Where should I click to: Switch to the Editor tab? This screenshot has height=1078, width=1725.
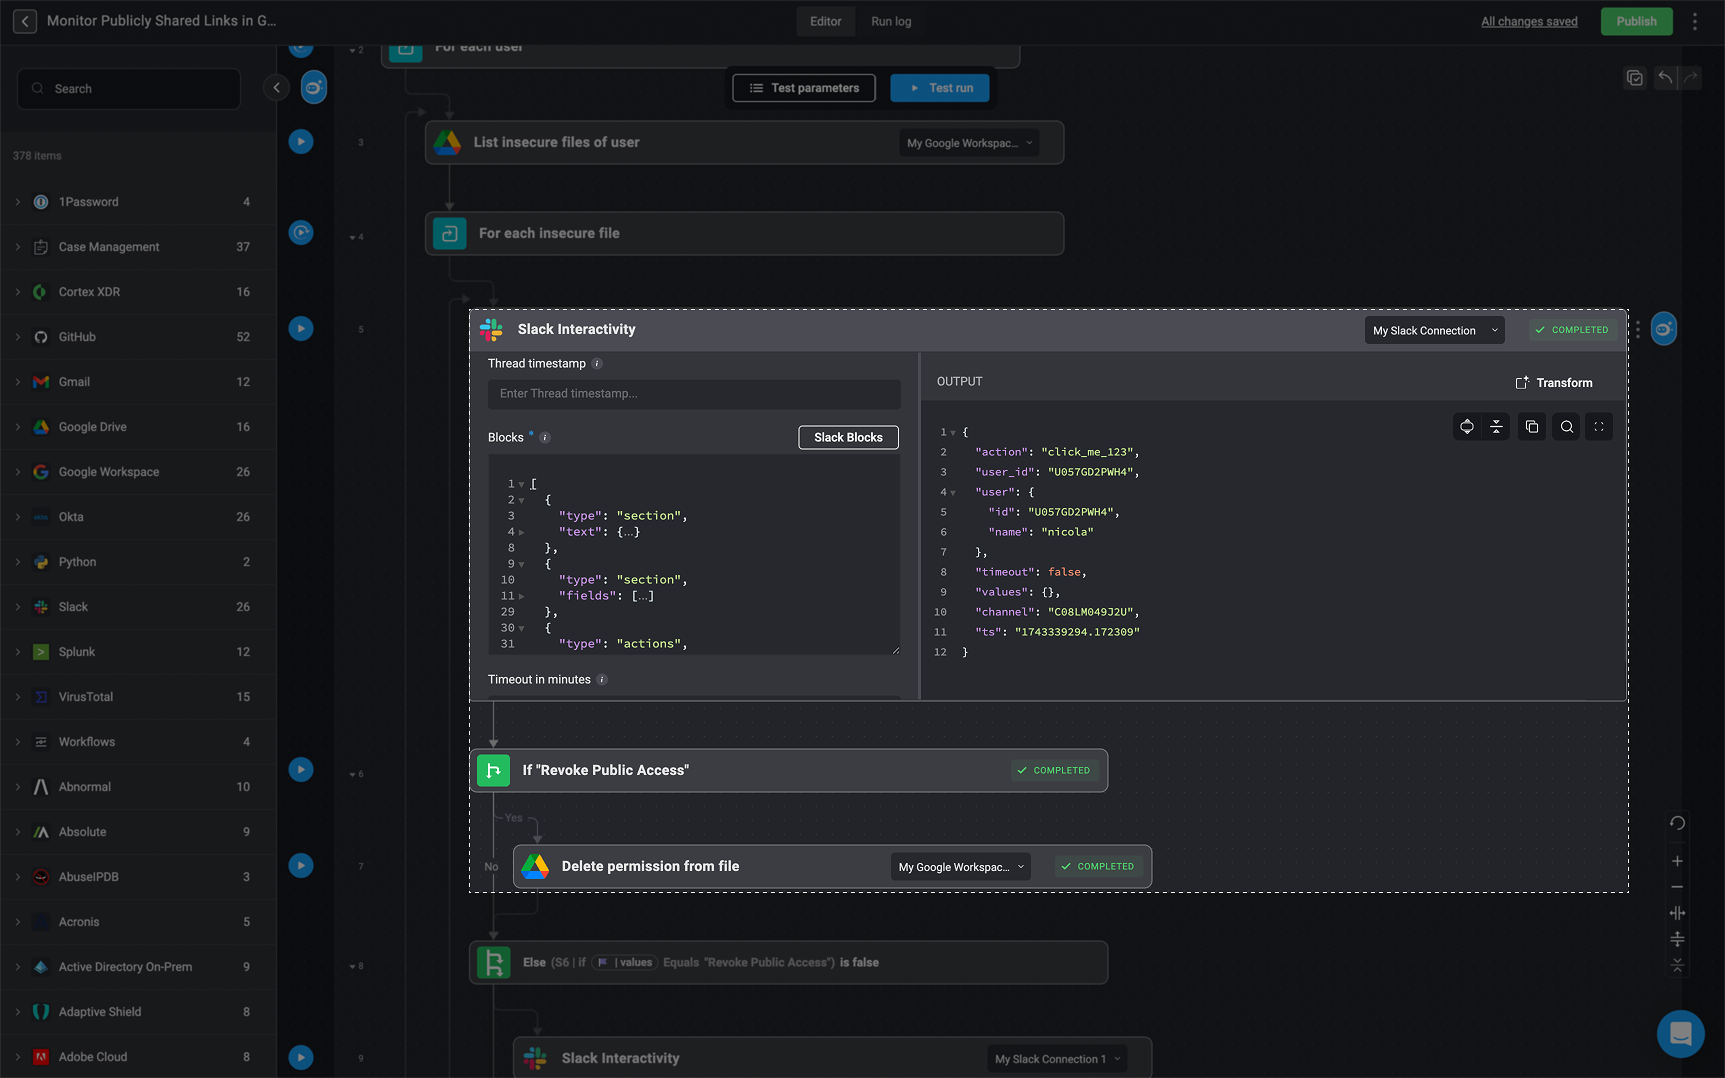[825, 21]
